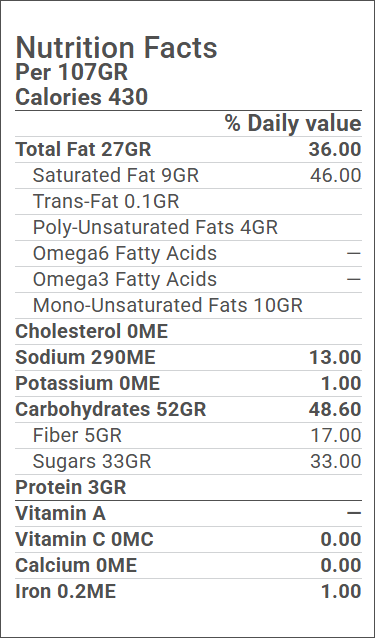Click the Saturated Fat 9GR row
375x638 pixels.
click(x=188, y=175)
